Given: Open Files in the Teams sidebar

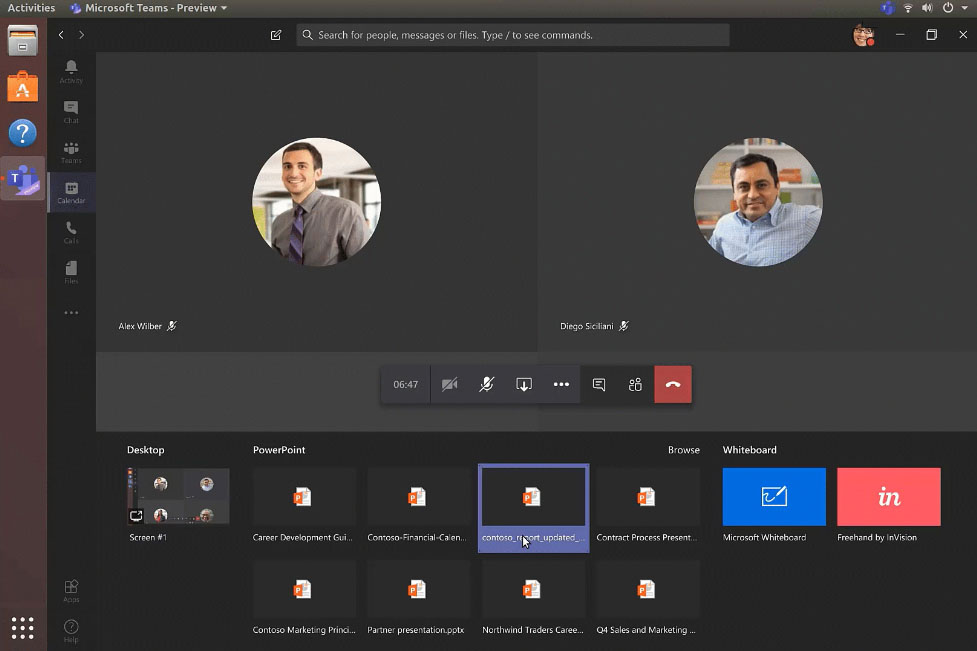Looking at the screenshot, I should 71,272.
